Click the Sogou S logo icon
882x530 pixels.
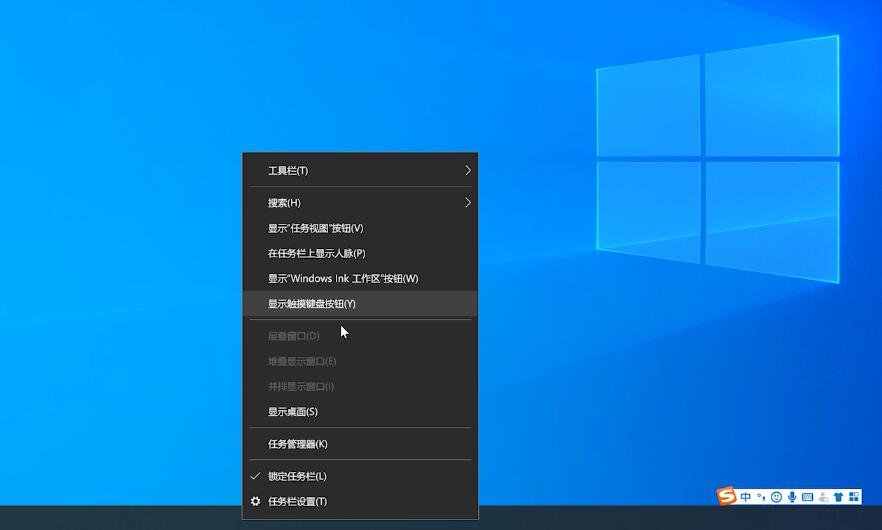pyautogui.click(x=726, y=496)
